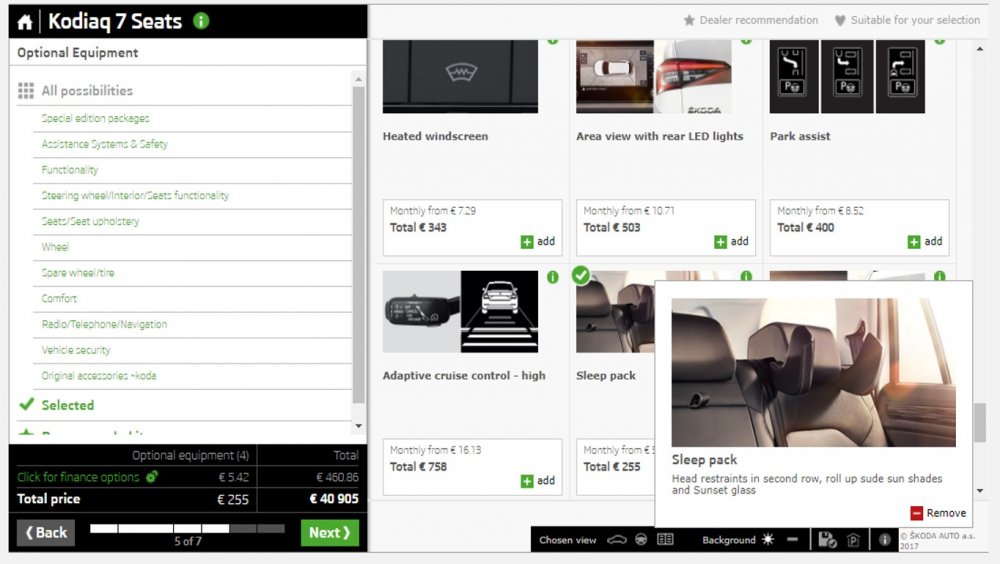Set bright sun background icon

[768, 540]
